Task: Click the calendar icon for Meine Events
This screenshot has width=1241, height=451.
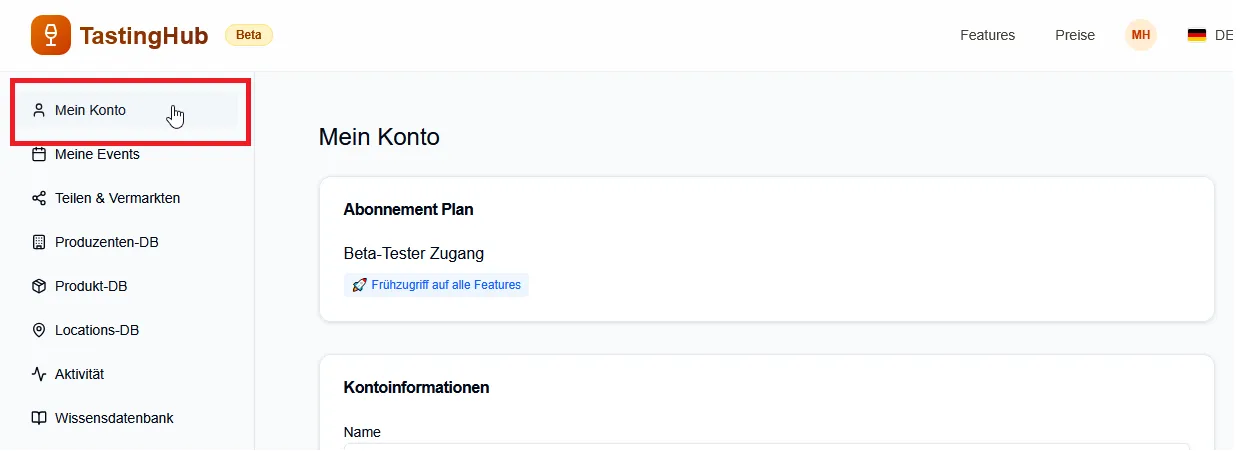Action: 39,154
